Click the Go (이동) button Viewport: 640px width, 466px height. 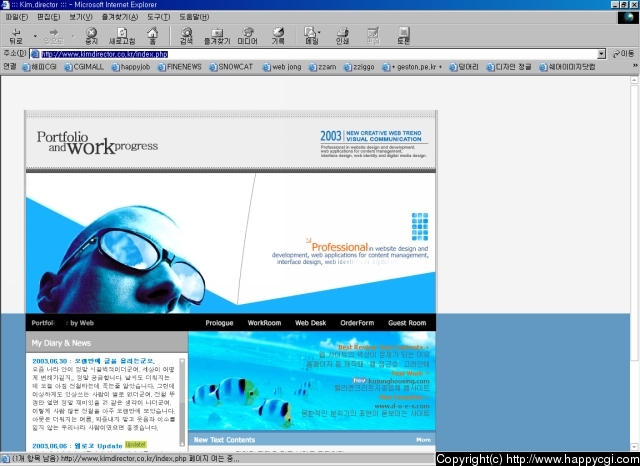click(623, 54)
